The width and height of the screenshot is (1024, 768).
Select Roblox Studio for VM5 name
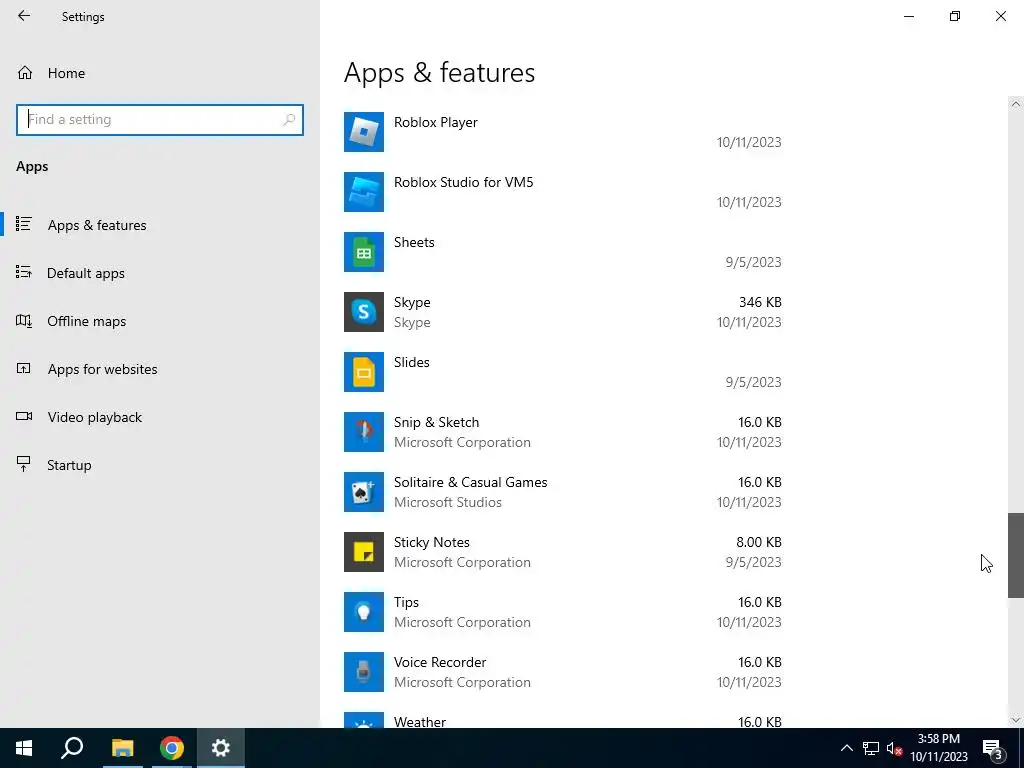click(464, 182)
